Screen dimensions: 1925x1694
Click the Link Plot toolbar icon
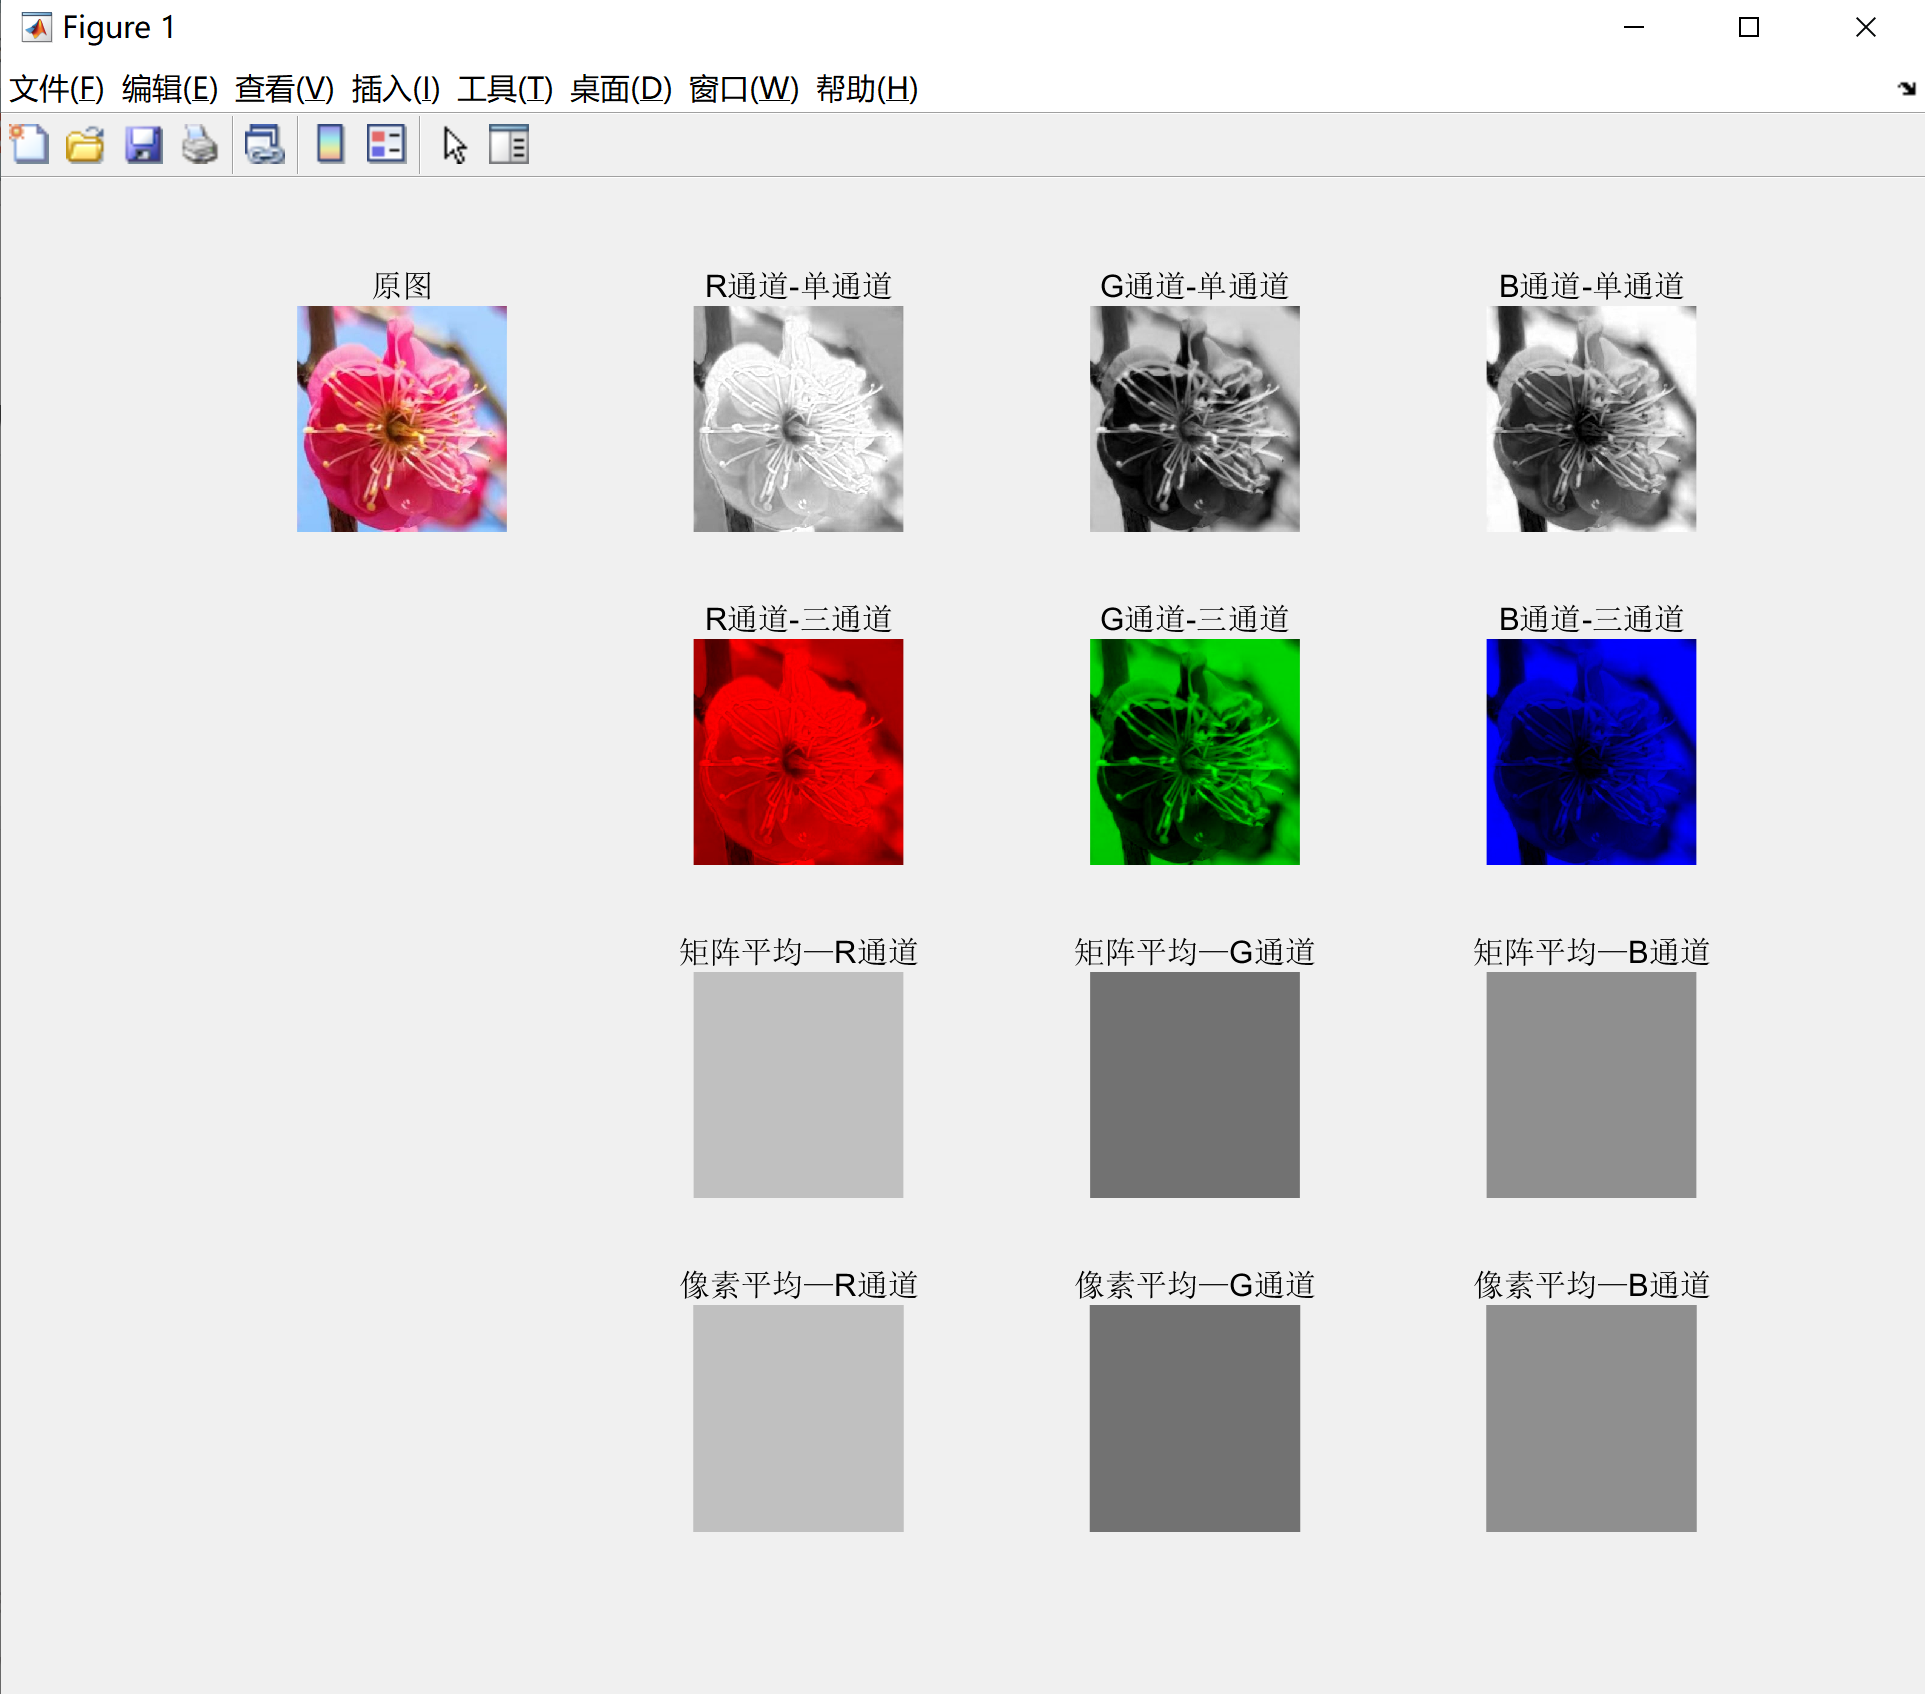(265, 145)
